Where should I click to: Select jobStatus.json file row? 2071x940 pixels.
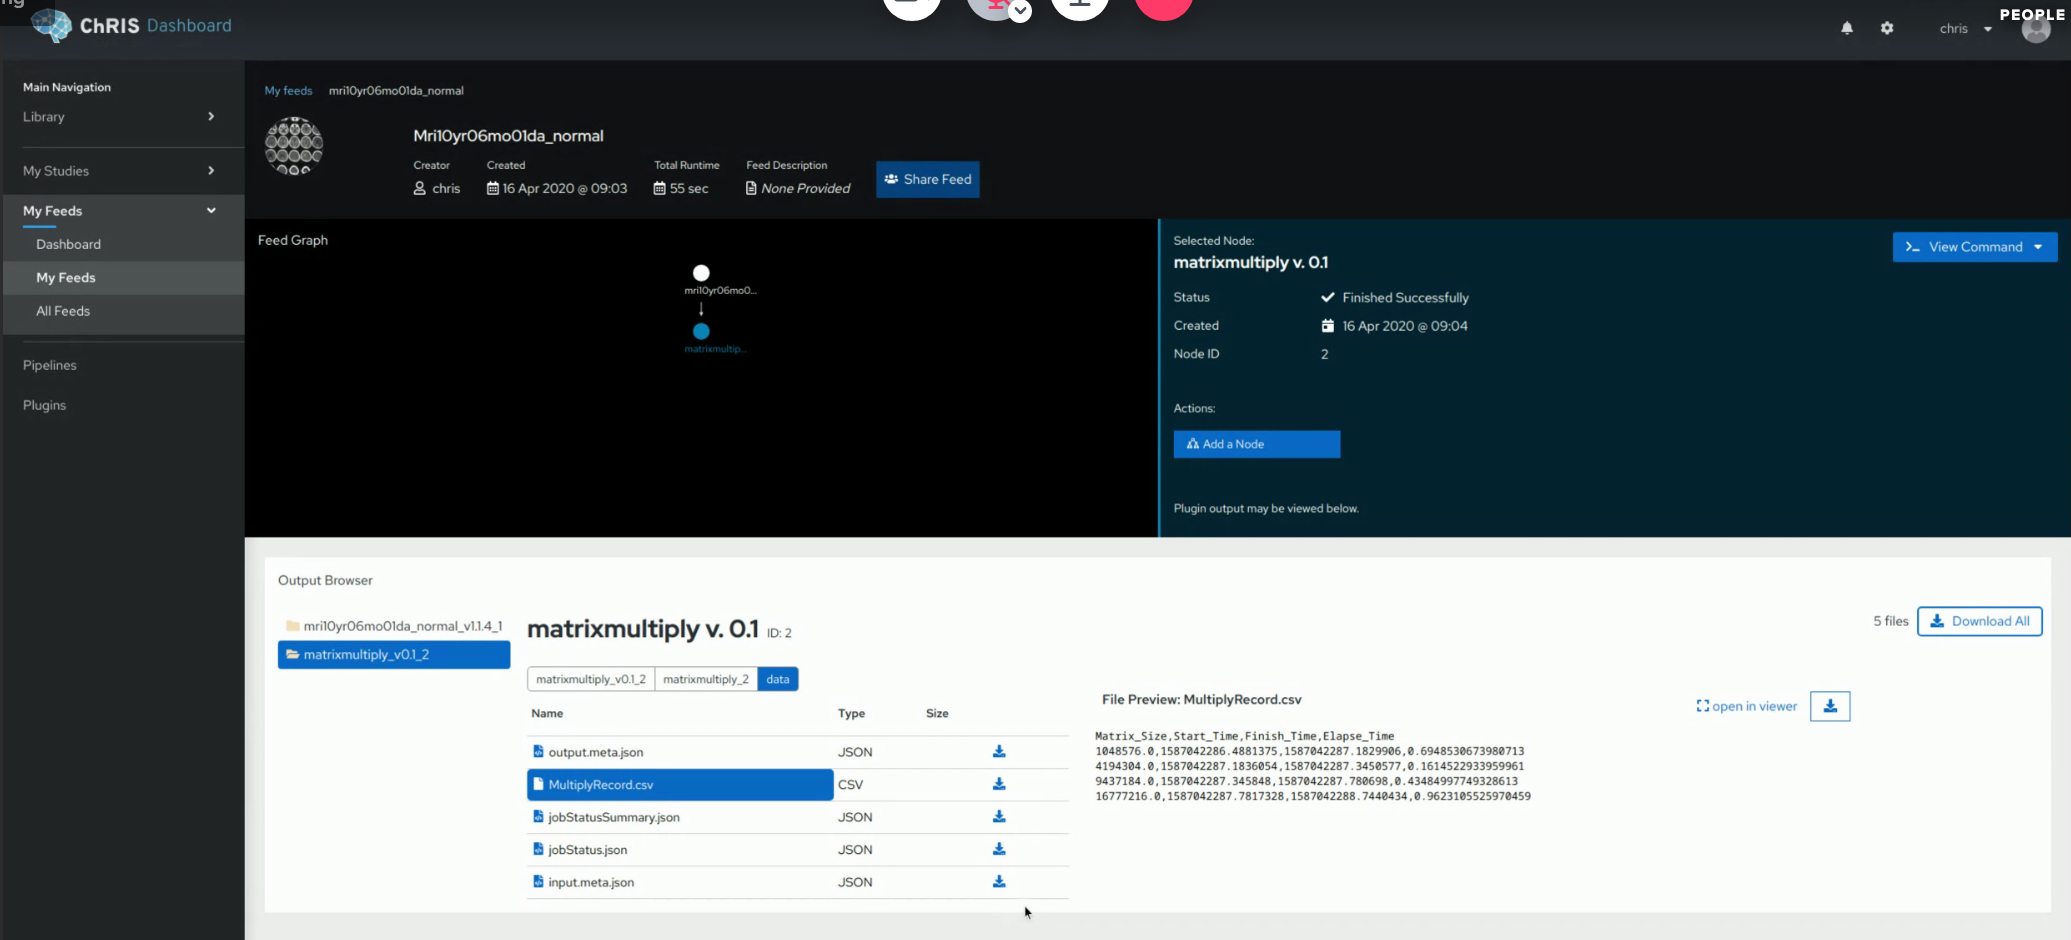[798, 850]
